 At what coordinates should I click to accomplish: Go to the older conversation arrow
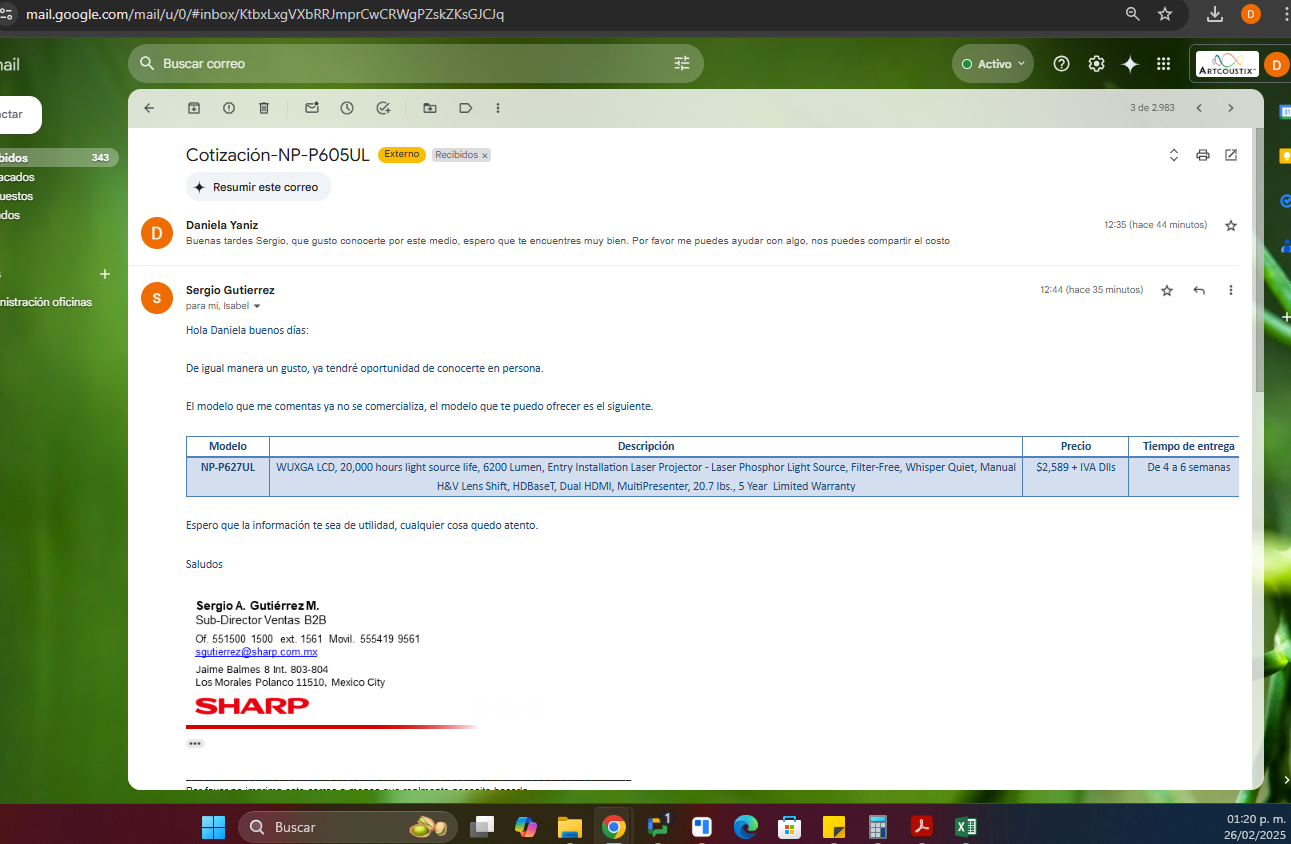coord(1231,108)
